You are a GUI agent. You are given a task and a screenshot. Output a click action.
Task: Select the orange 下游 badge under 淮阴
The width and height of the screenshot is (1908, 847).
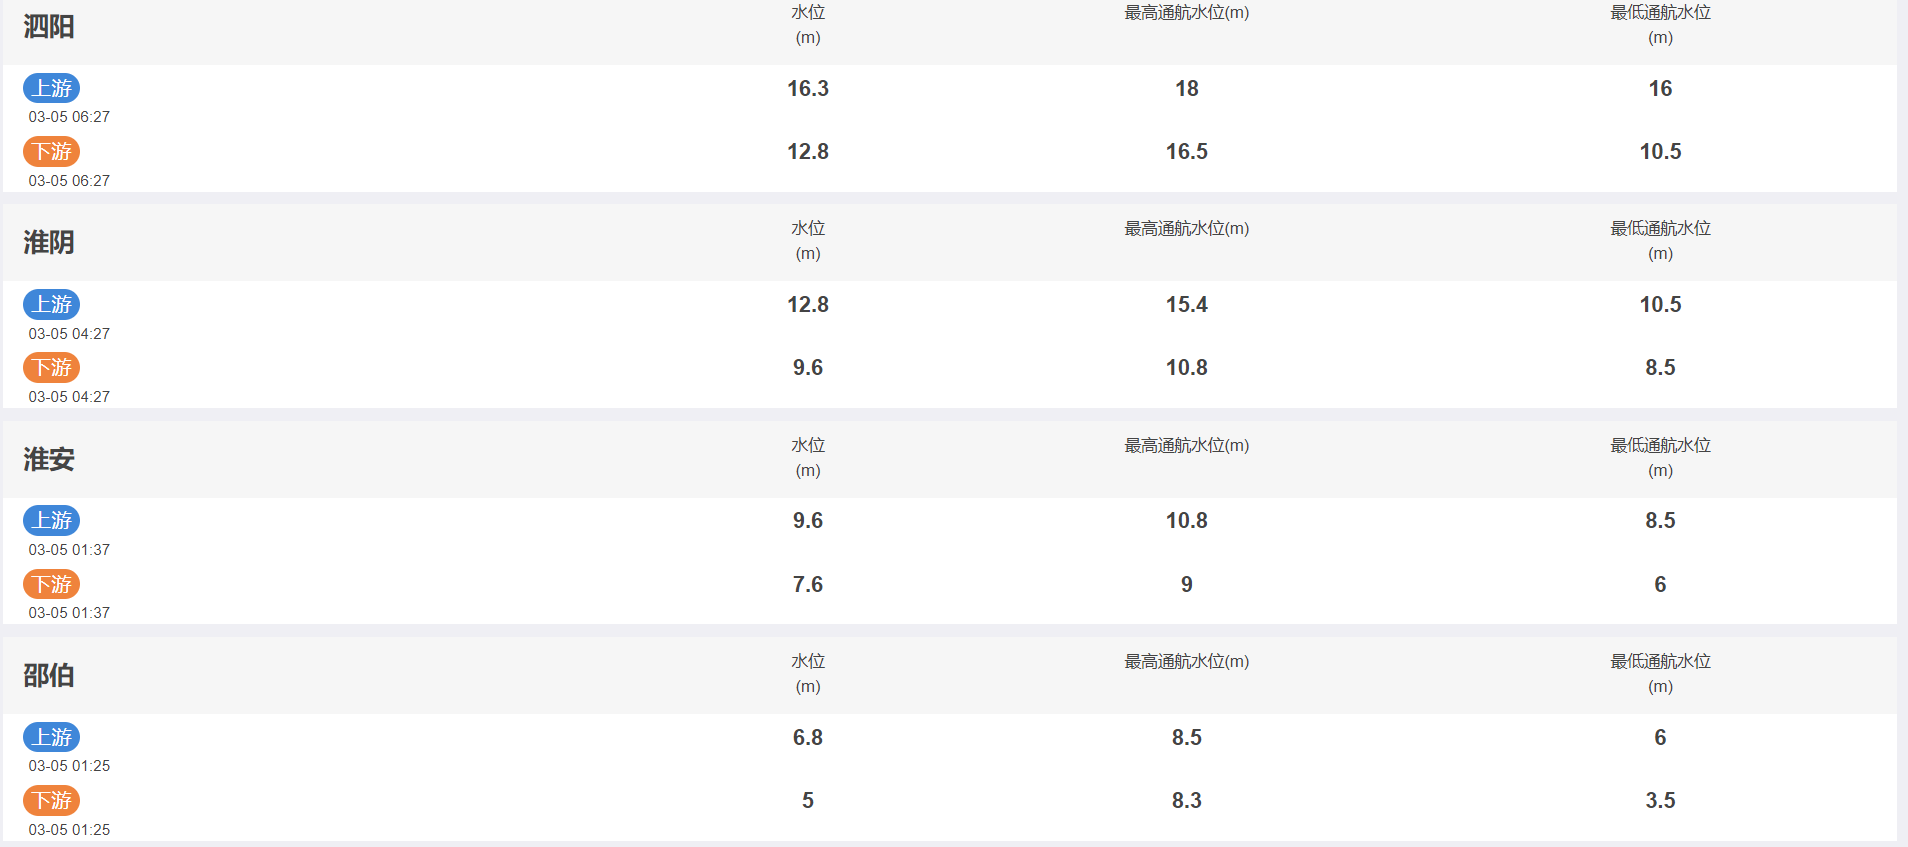click(51, 368)
